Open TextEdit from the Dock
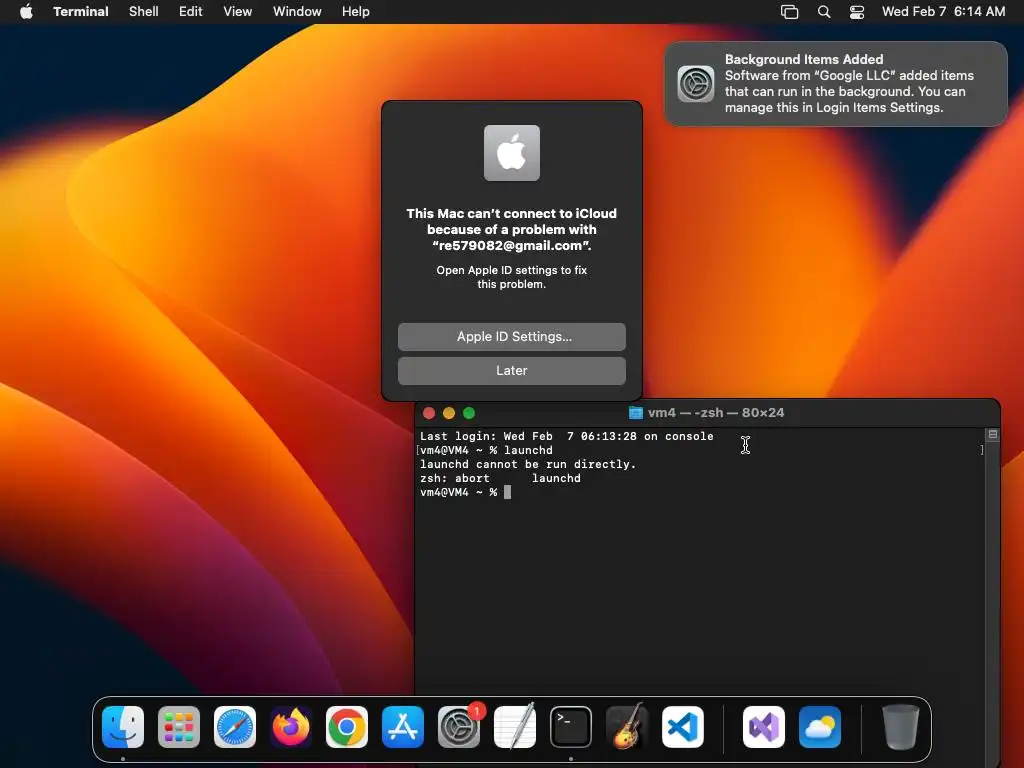This screenshot has height=768, width=1024. [515, 727]
